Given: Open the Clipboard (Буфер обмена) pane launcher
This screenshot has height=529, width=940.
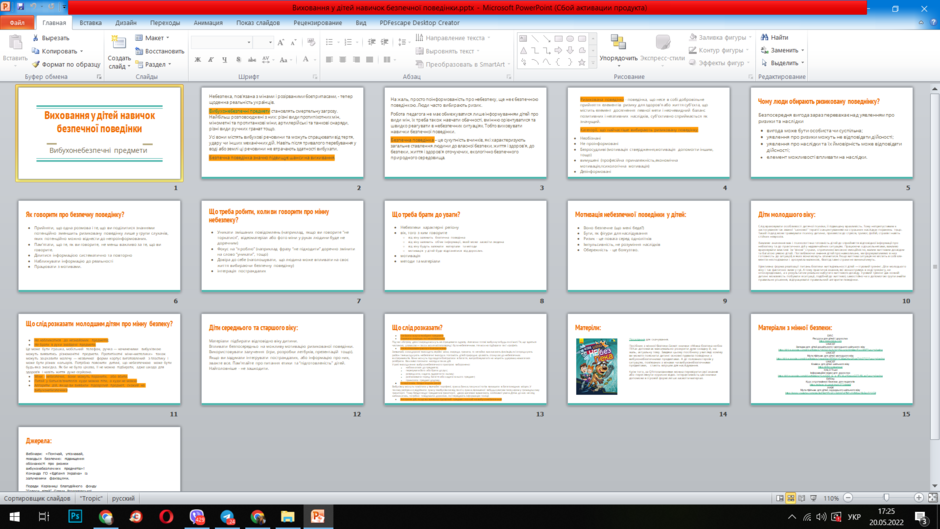Looking at the screenshot, I should 99,77.
